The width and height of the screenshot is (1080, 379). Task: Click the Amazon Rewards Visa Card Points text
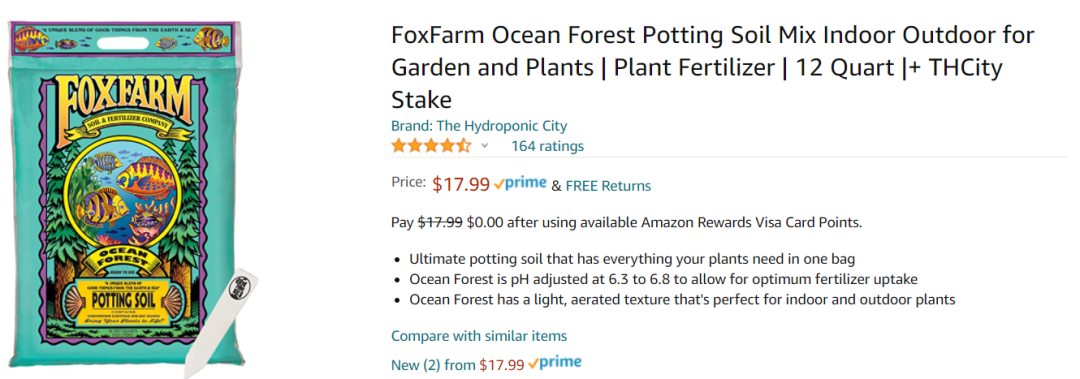click(750, 223)
